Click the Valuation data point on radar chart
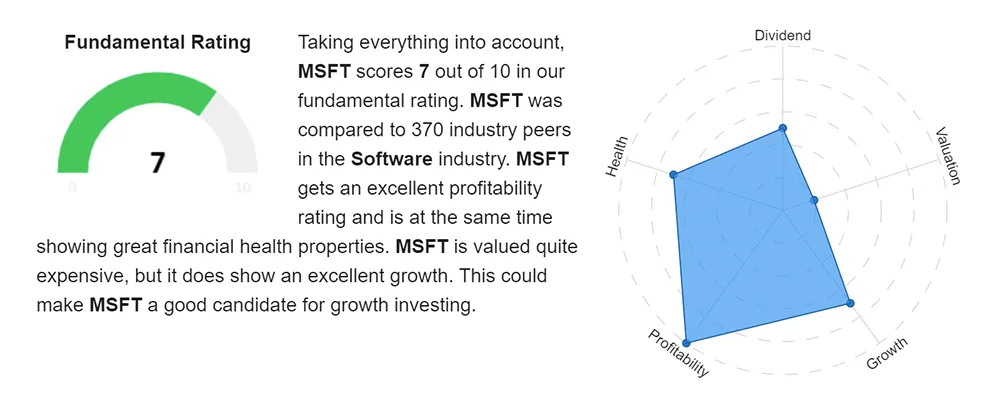 tap(814, 200)
